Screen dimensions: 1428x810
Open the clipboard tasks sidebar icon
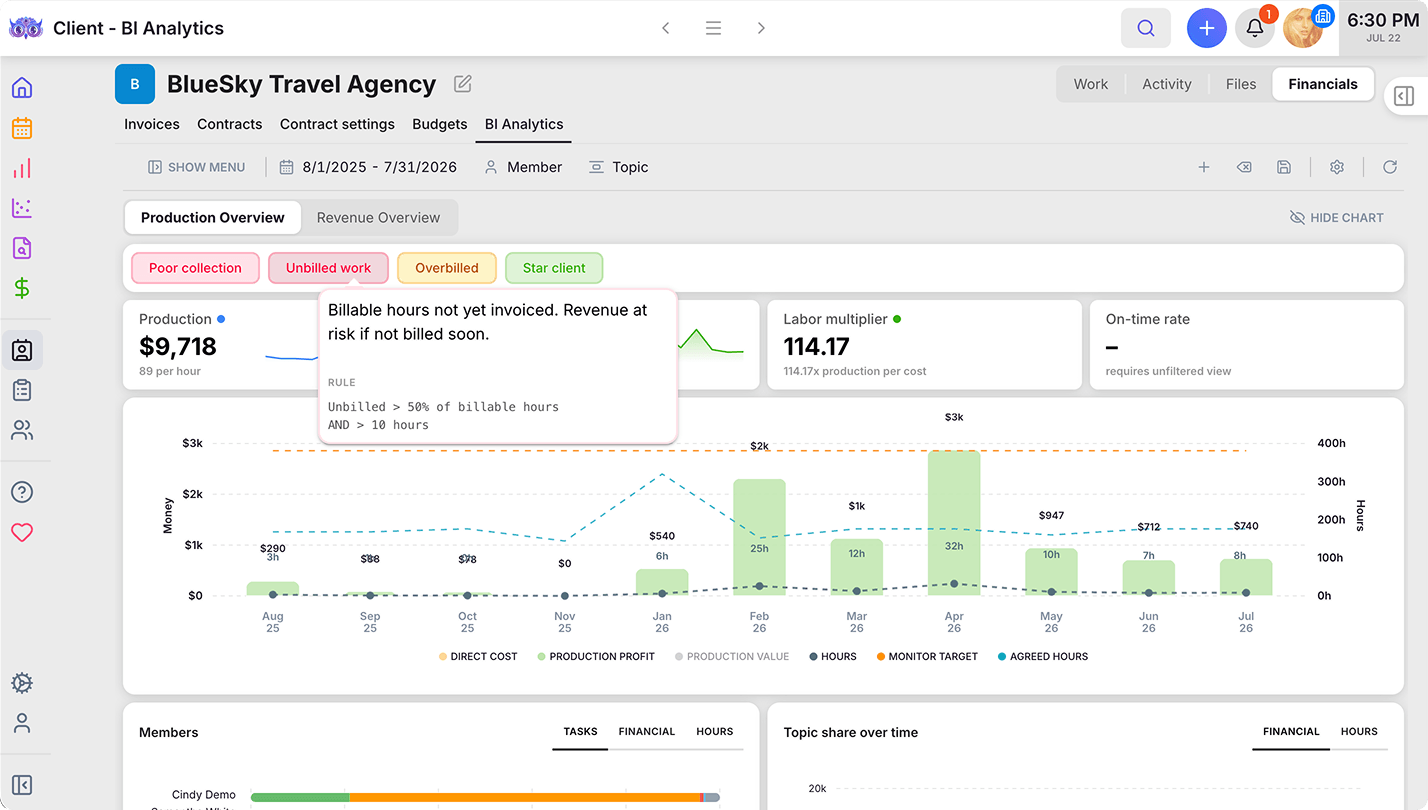tap(22, 390)
